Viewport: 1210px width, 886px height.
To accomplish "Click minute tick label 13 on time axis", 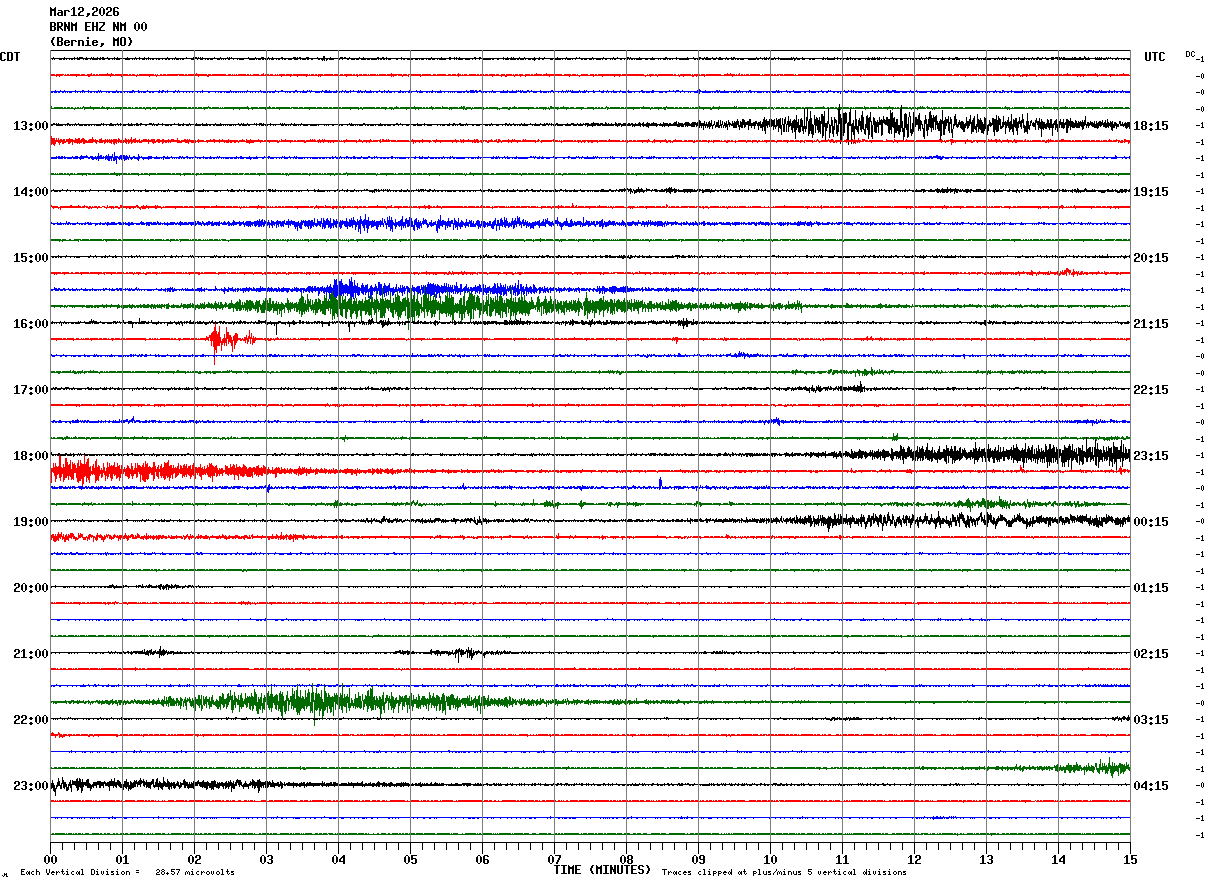I will coord(986,859).
